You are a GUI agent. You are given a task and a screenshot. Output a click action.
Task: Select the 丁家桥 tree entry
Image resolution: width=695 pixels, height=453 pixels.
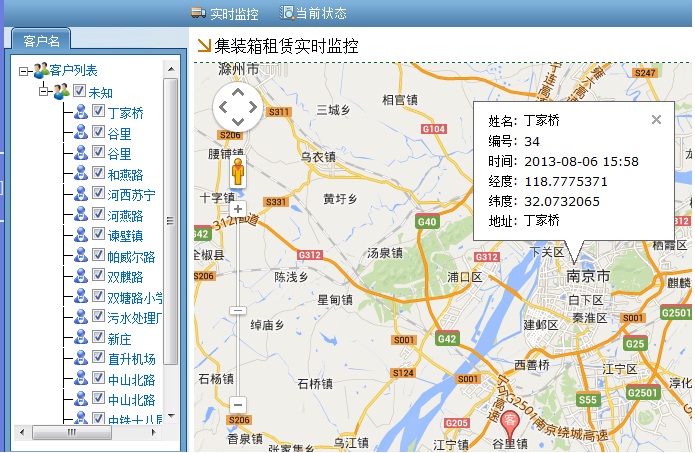125,113
